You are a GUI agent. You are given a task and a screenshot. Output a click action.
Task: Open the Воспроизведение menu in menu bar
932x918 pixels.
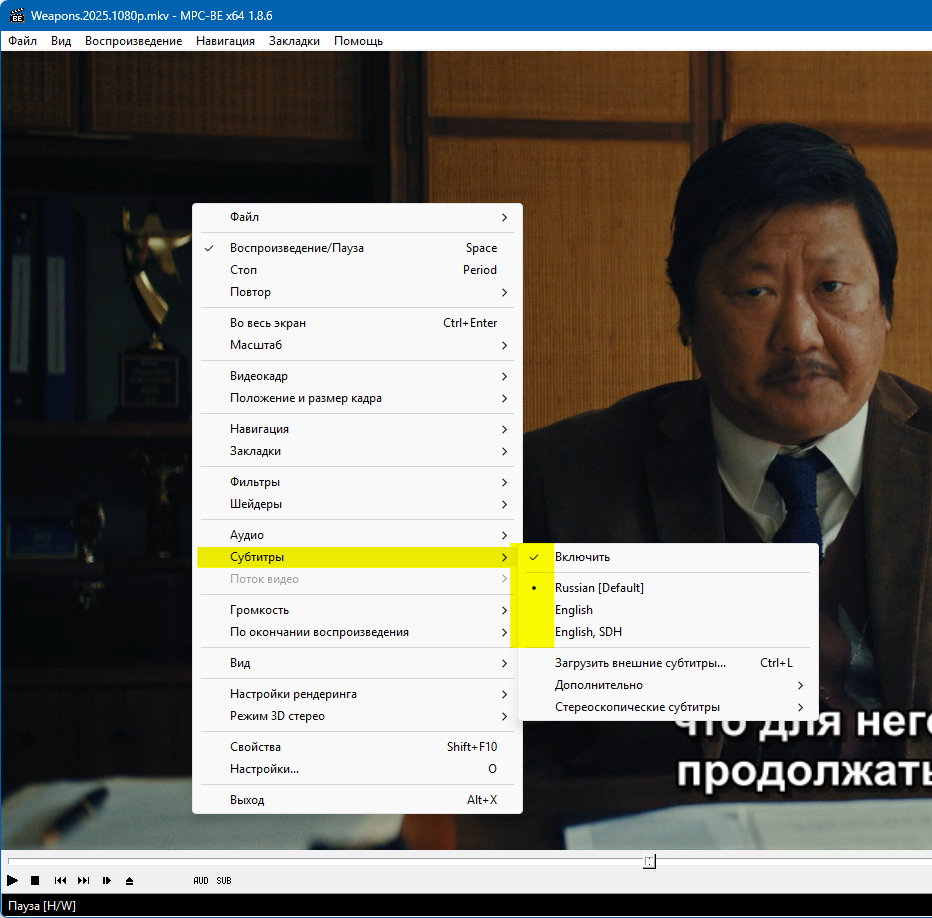133,41
